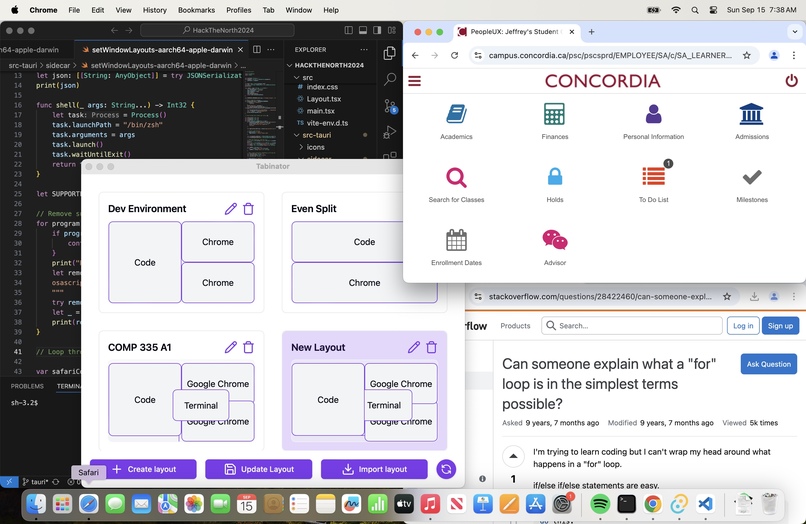Delete the Dev Environment layout
The width and height of the screenshot is (806, 524).
point(248,209)
